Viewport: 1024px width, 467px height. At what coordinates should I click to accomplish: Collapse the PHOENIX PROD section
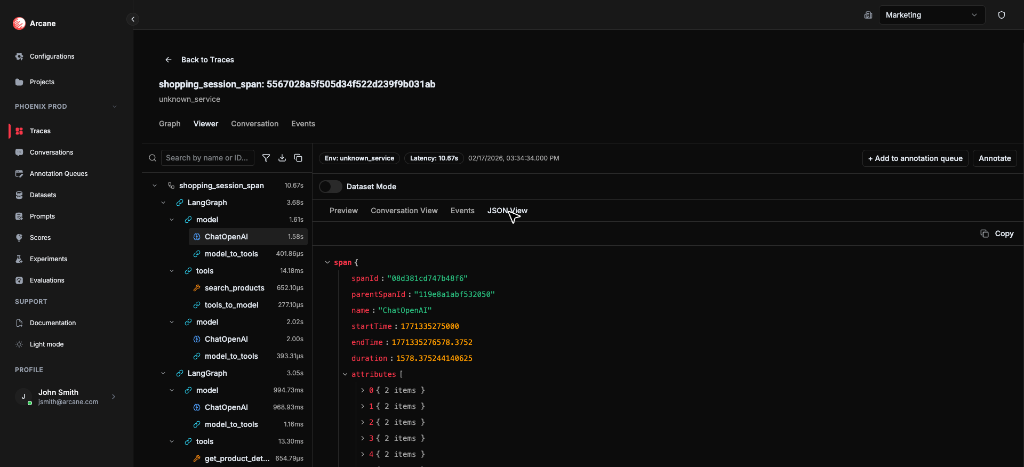(114, 106)
